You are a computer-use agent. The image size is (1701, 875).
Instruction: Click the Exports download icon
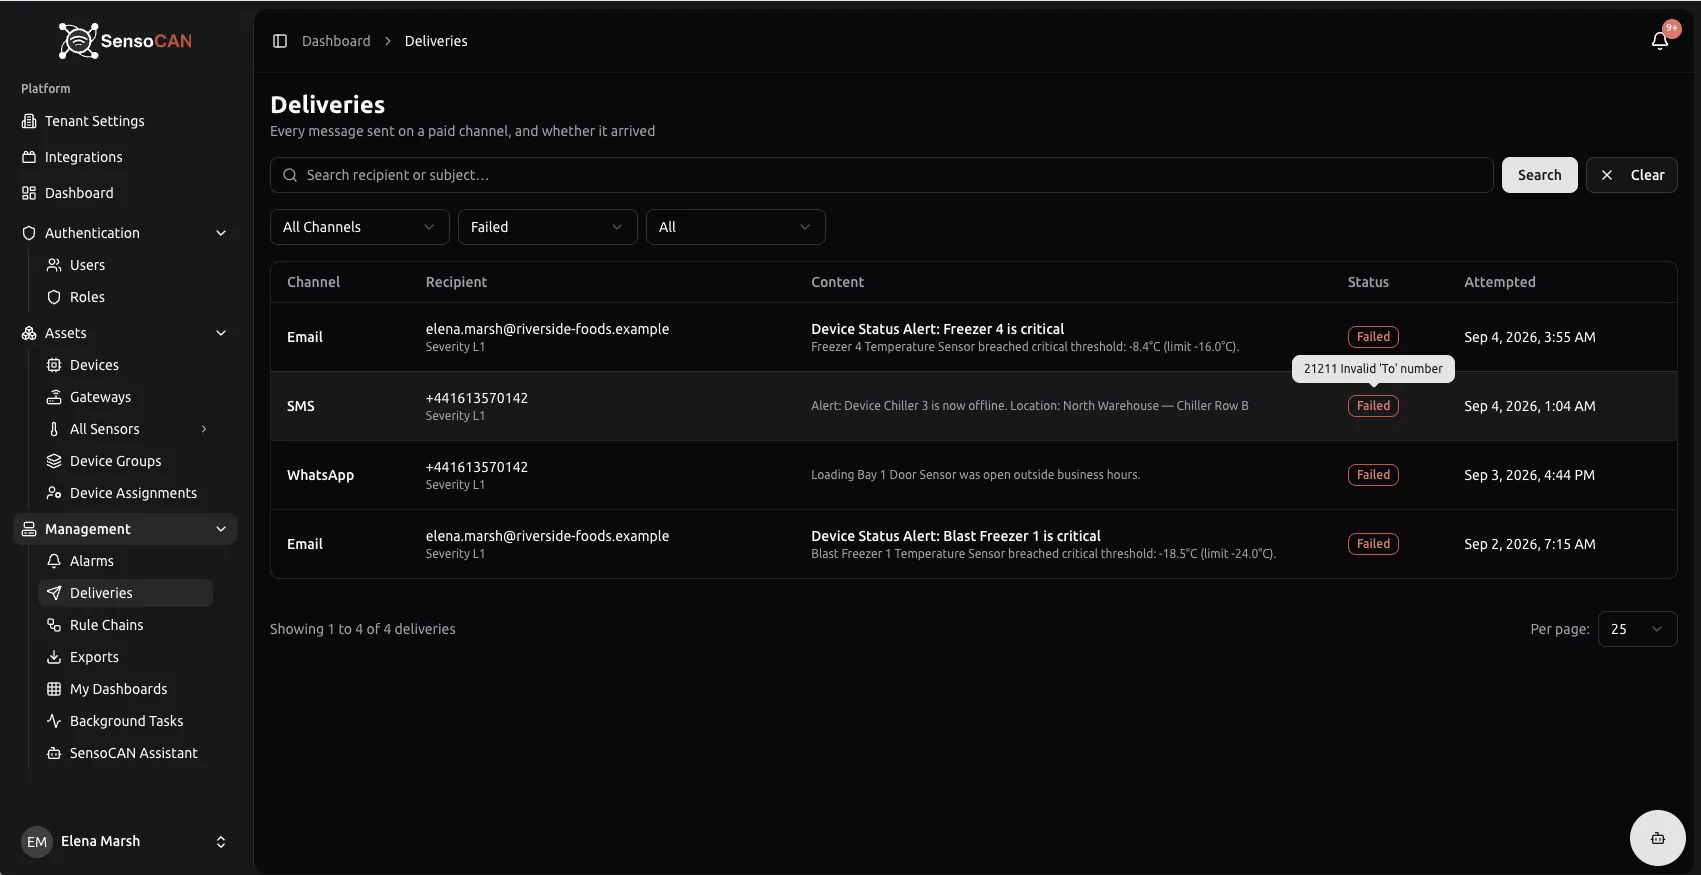(54, 657)
